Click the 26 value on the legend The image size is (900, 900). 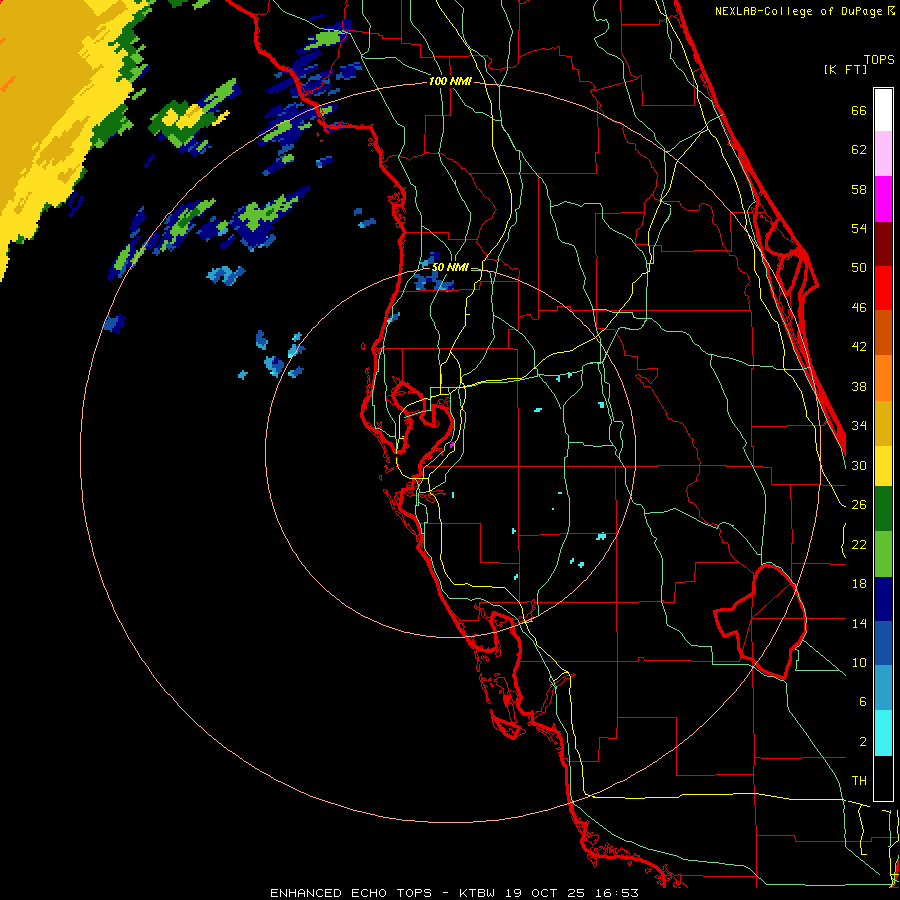tap(859, 505)
